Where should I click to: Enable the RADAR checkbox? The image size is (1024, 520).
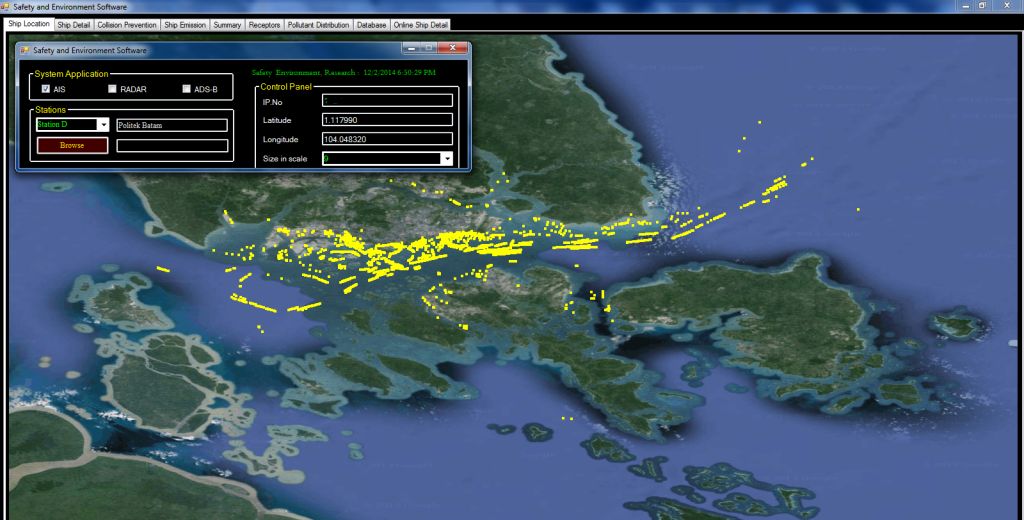pyautogui.click(x=111, y=89)
